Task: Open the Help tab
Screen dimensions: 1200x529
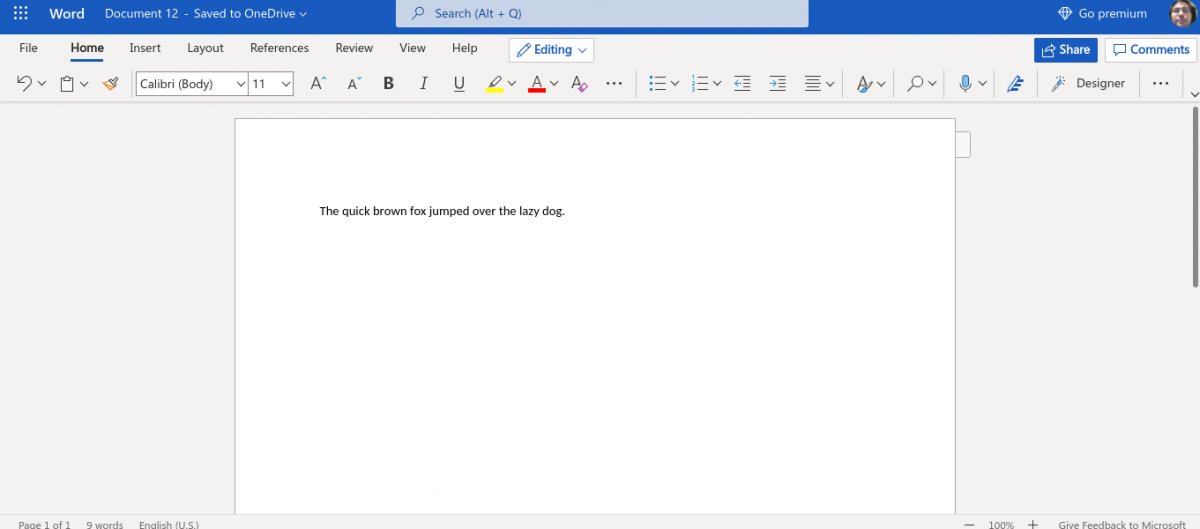Action: [464, 48]
